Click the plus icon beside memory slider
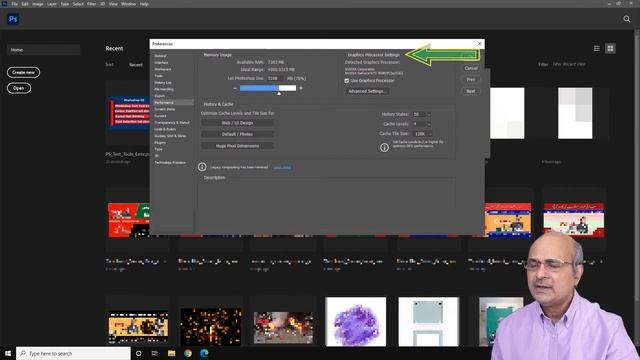The height and width of the screenshot is (360, 640). pyautogui.click(x=301, y=88)
